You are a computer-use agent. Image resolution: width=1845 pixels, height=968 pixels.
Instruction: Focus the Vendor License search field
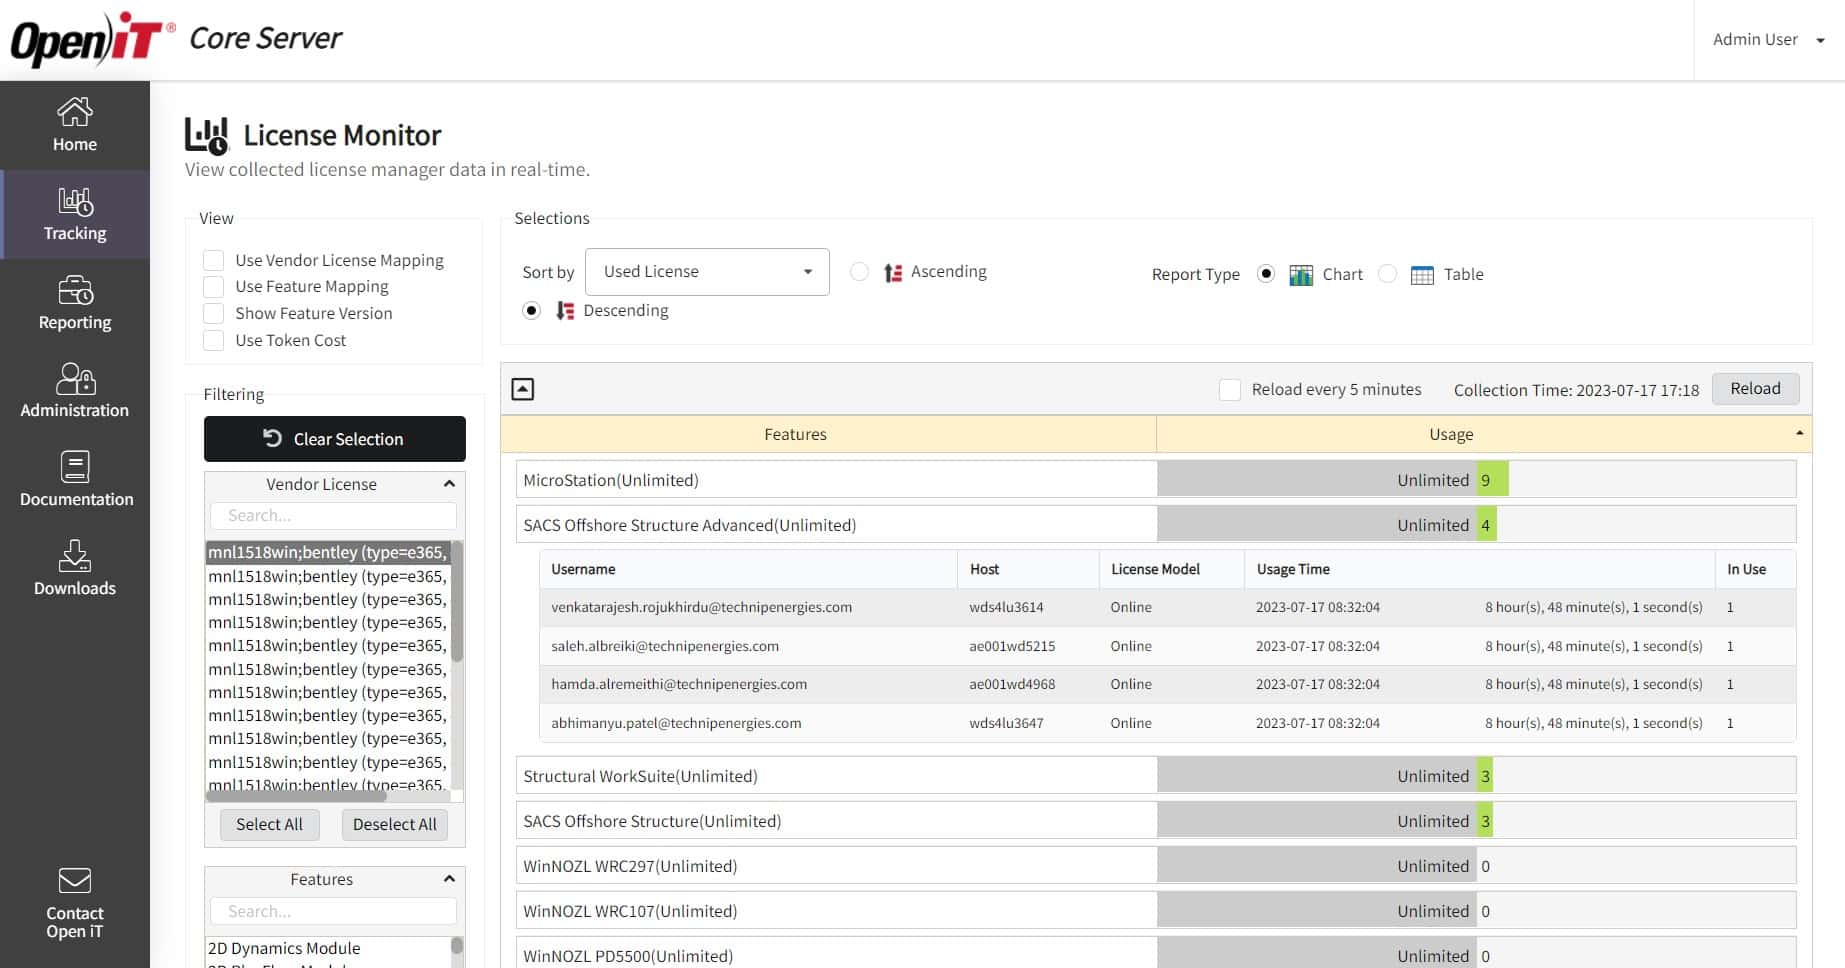333,515
